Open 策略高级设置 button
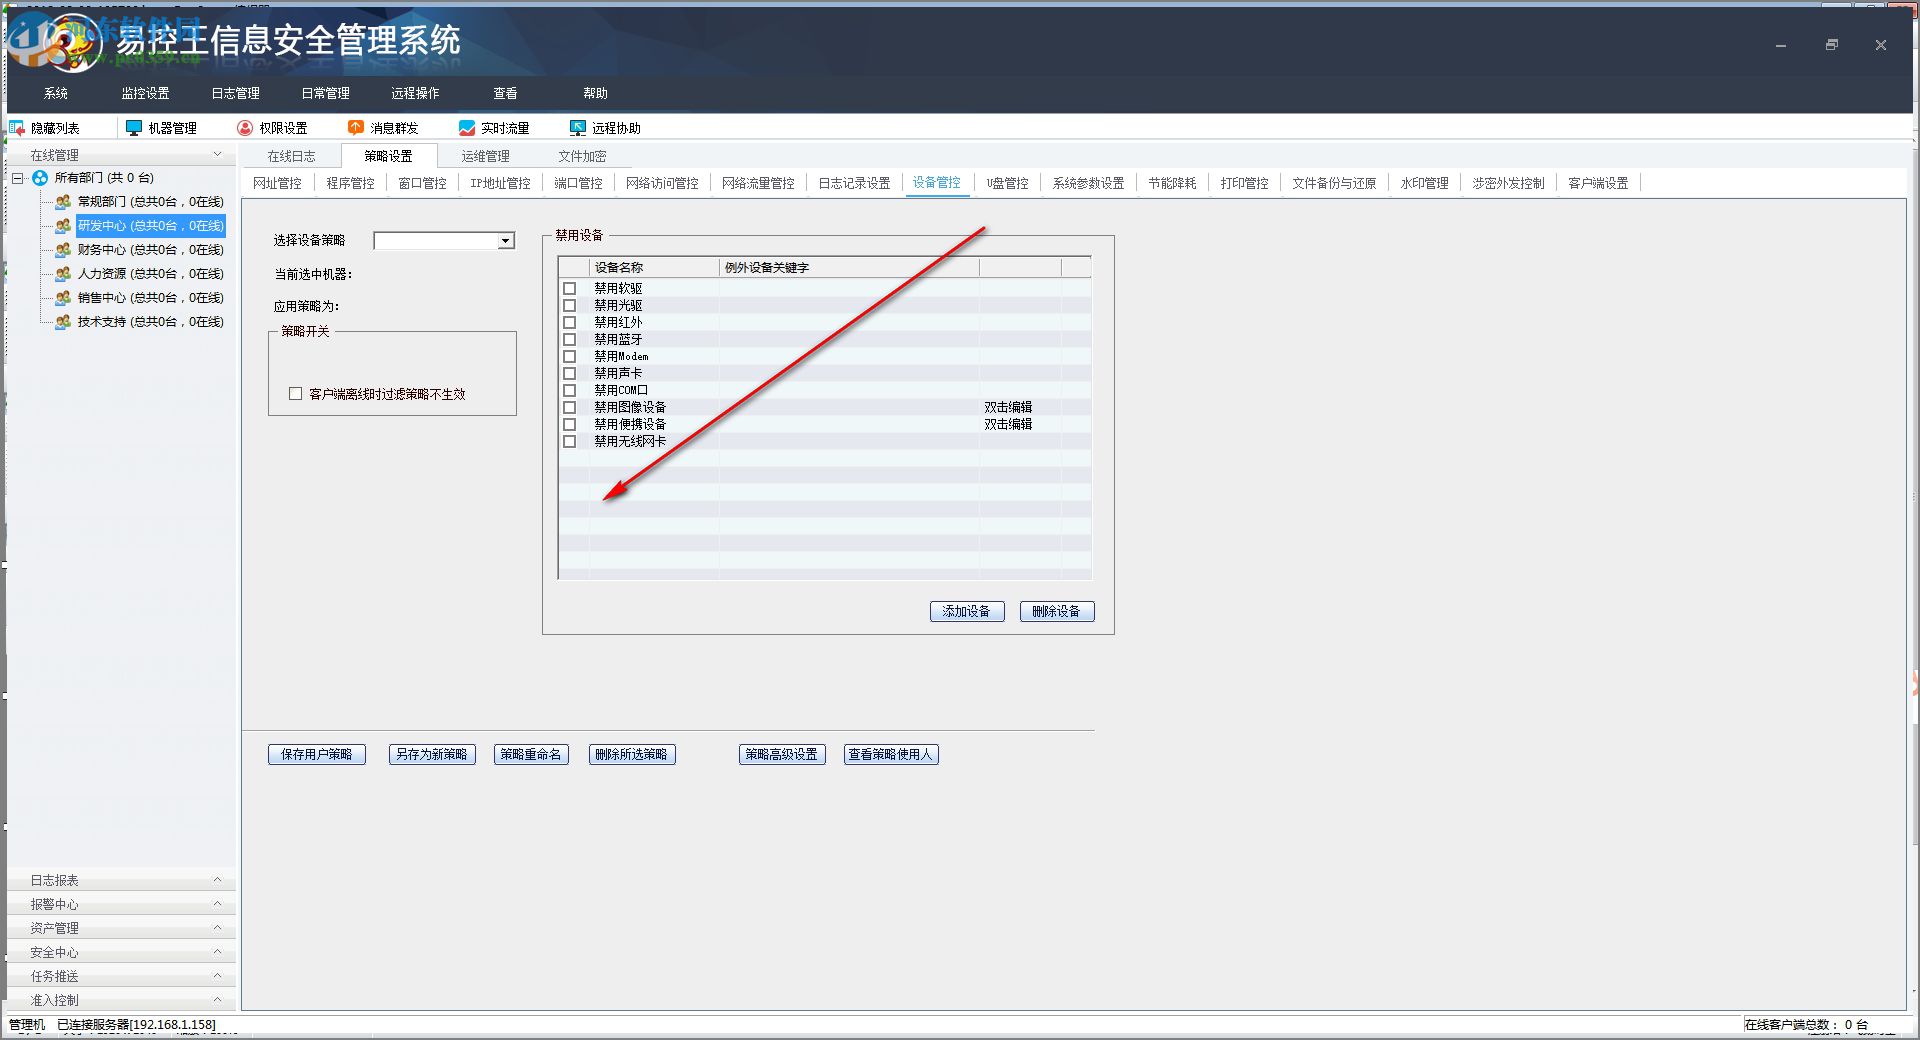This screenshot has height=1040, width=1920. 782,754
